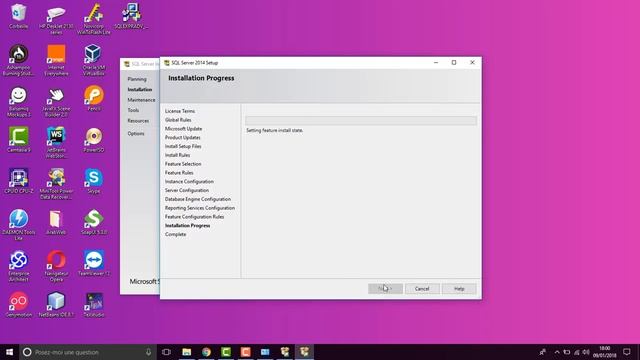Image resolution: width=640 pixels, height=360 pixels.
Task: Click the Help button in Setup
Action: (459, 289)
